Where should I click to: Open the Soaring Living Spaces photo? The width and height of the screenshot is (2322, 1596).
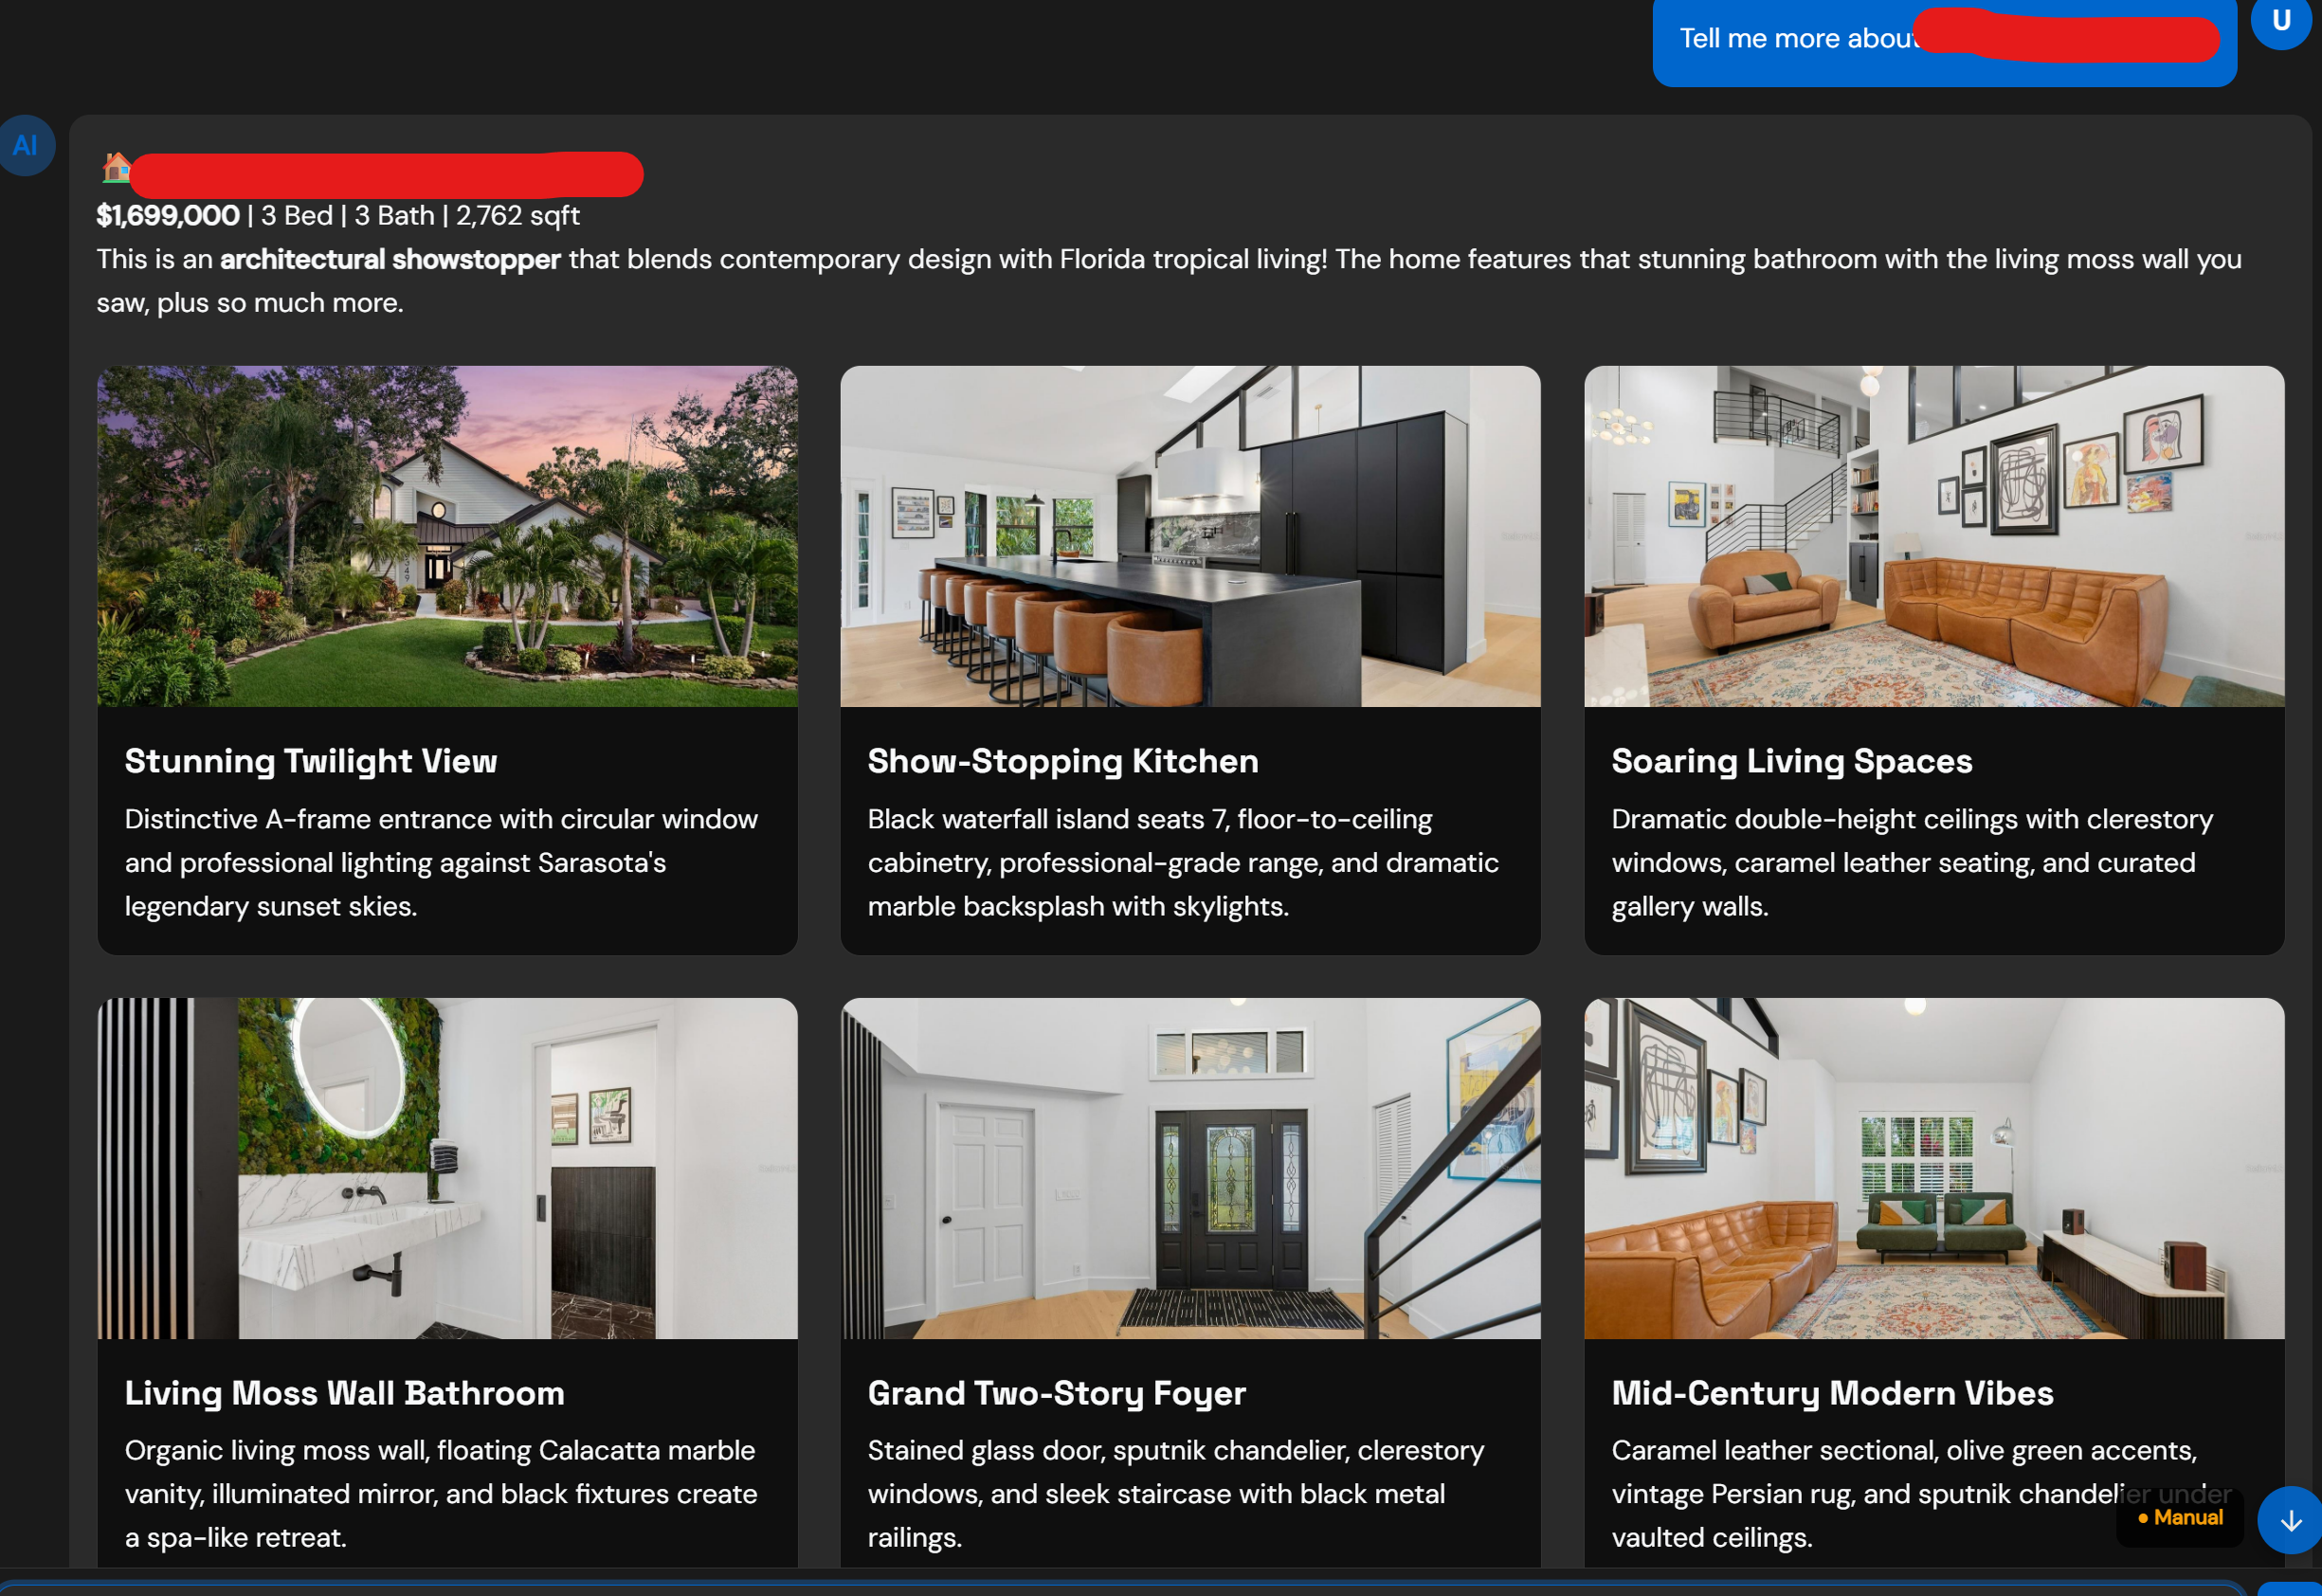1933,536
